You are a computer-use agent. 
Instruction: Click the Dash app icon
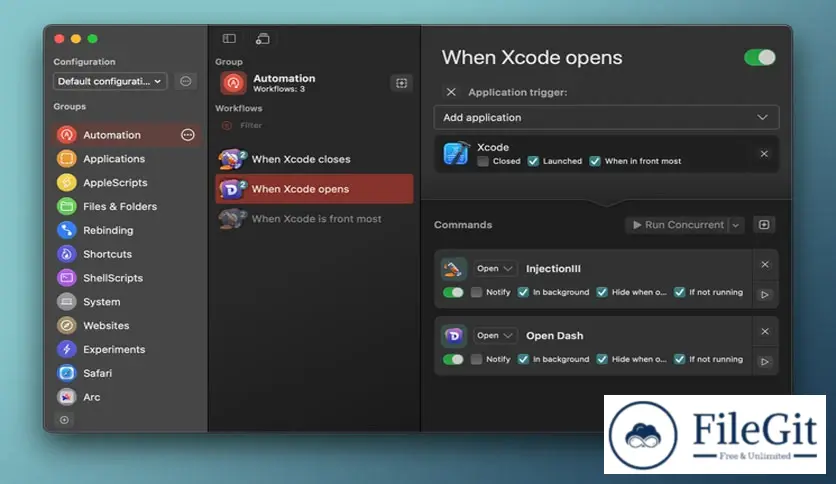454,336
